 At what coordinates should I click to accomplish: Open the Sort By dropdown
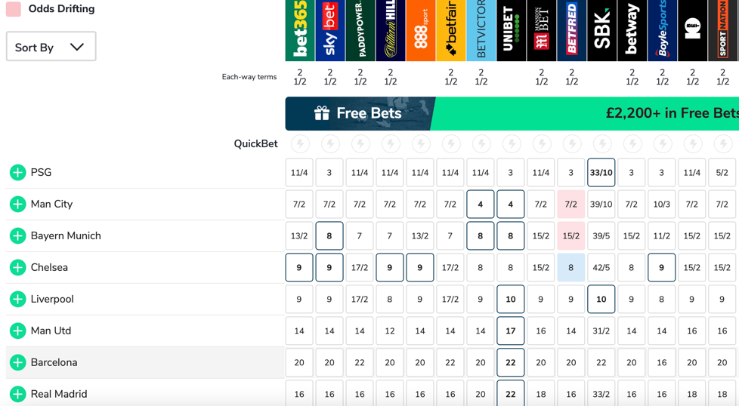pos(51,47)
